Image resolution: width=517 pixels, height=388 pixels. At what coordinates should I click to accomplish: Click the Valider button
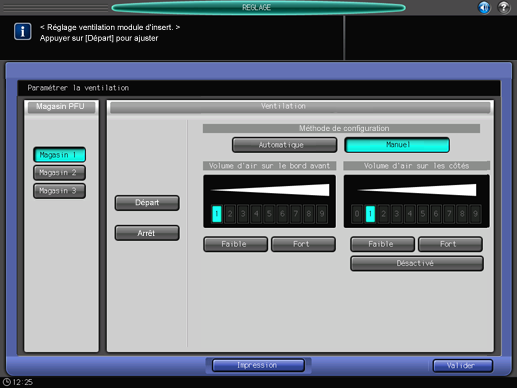pos(463,366)
